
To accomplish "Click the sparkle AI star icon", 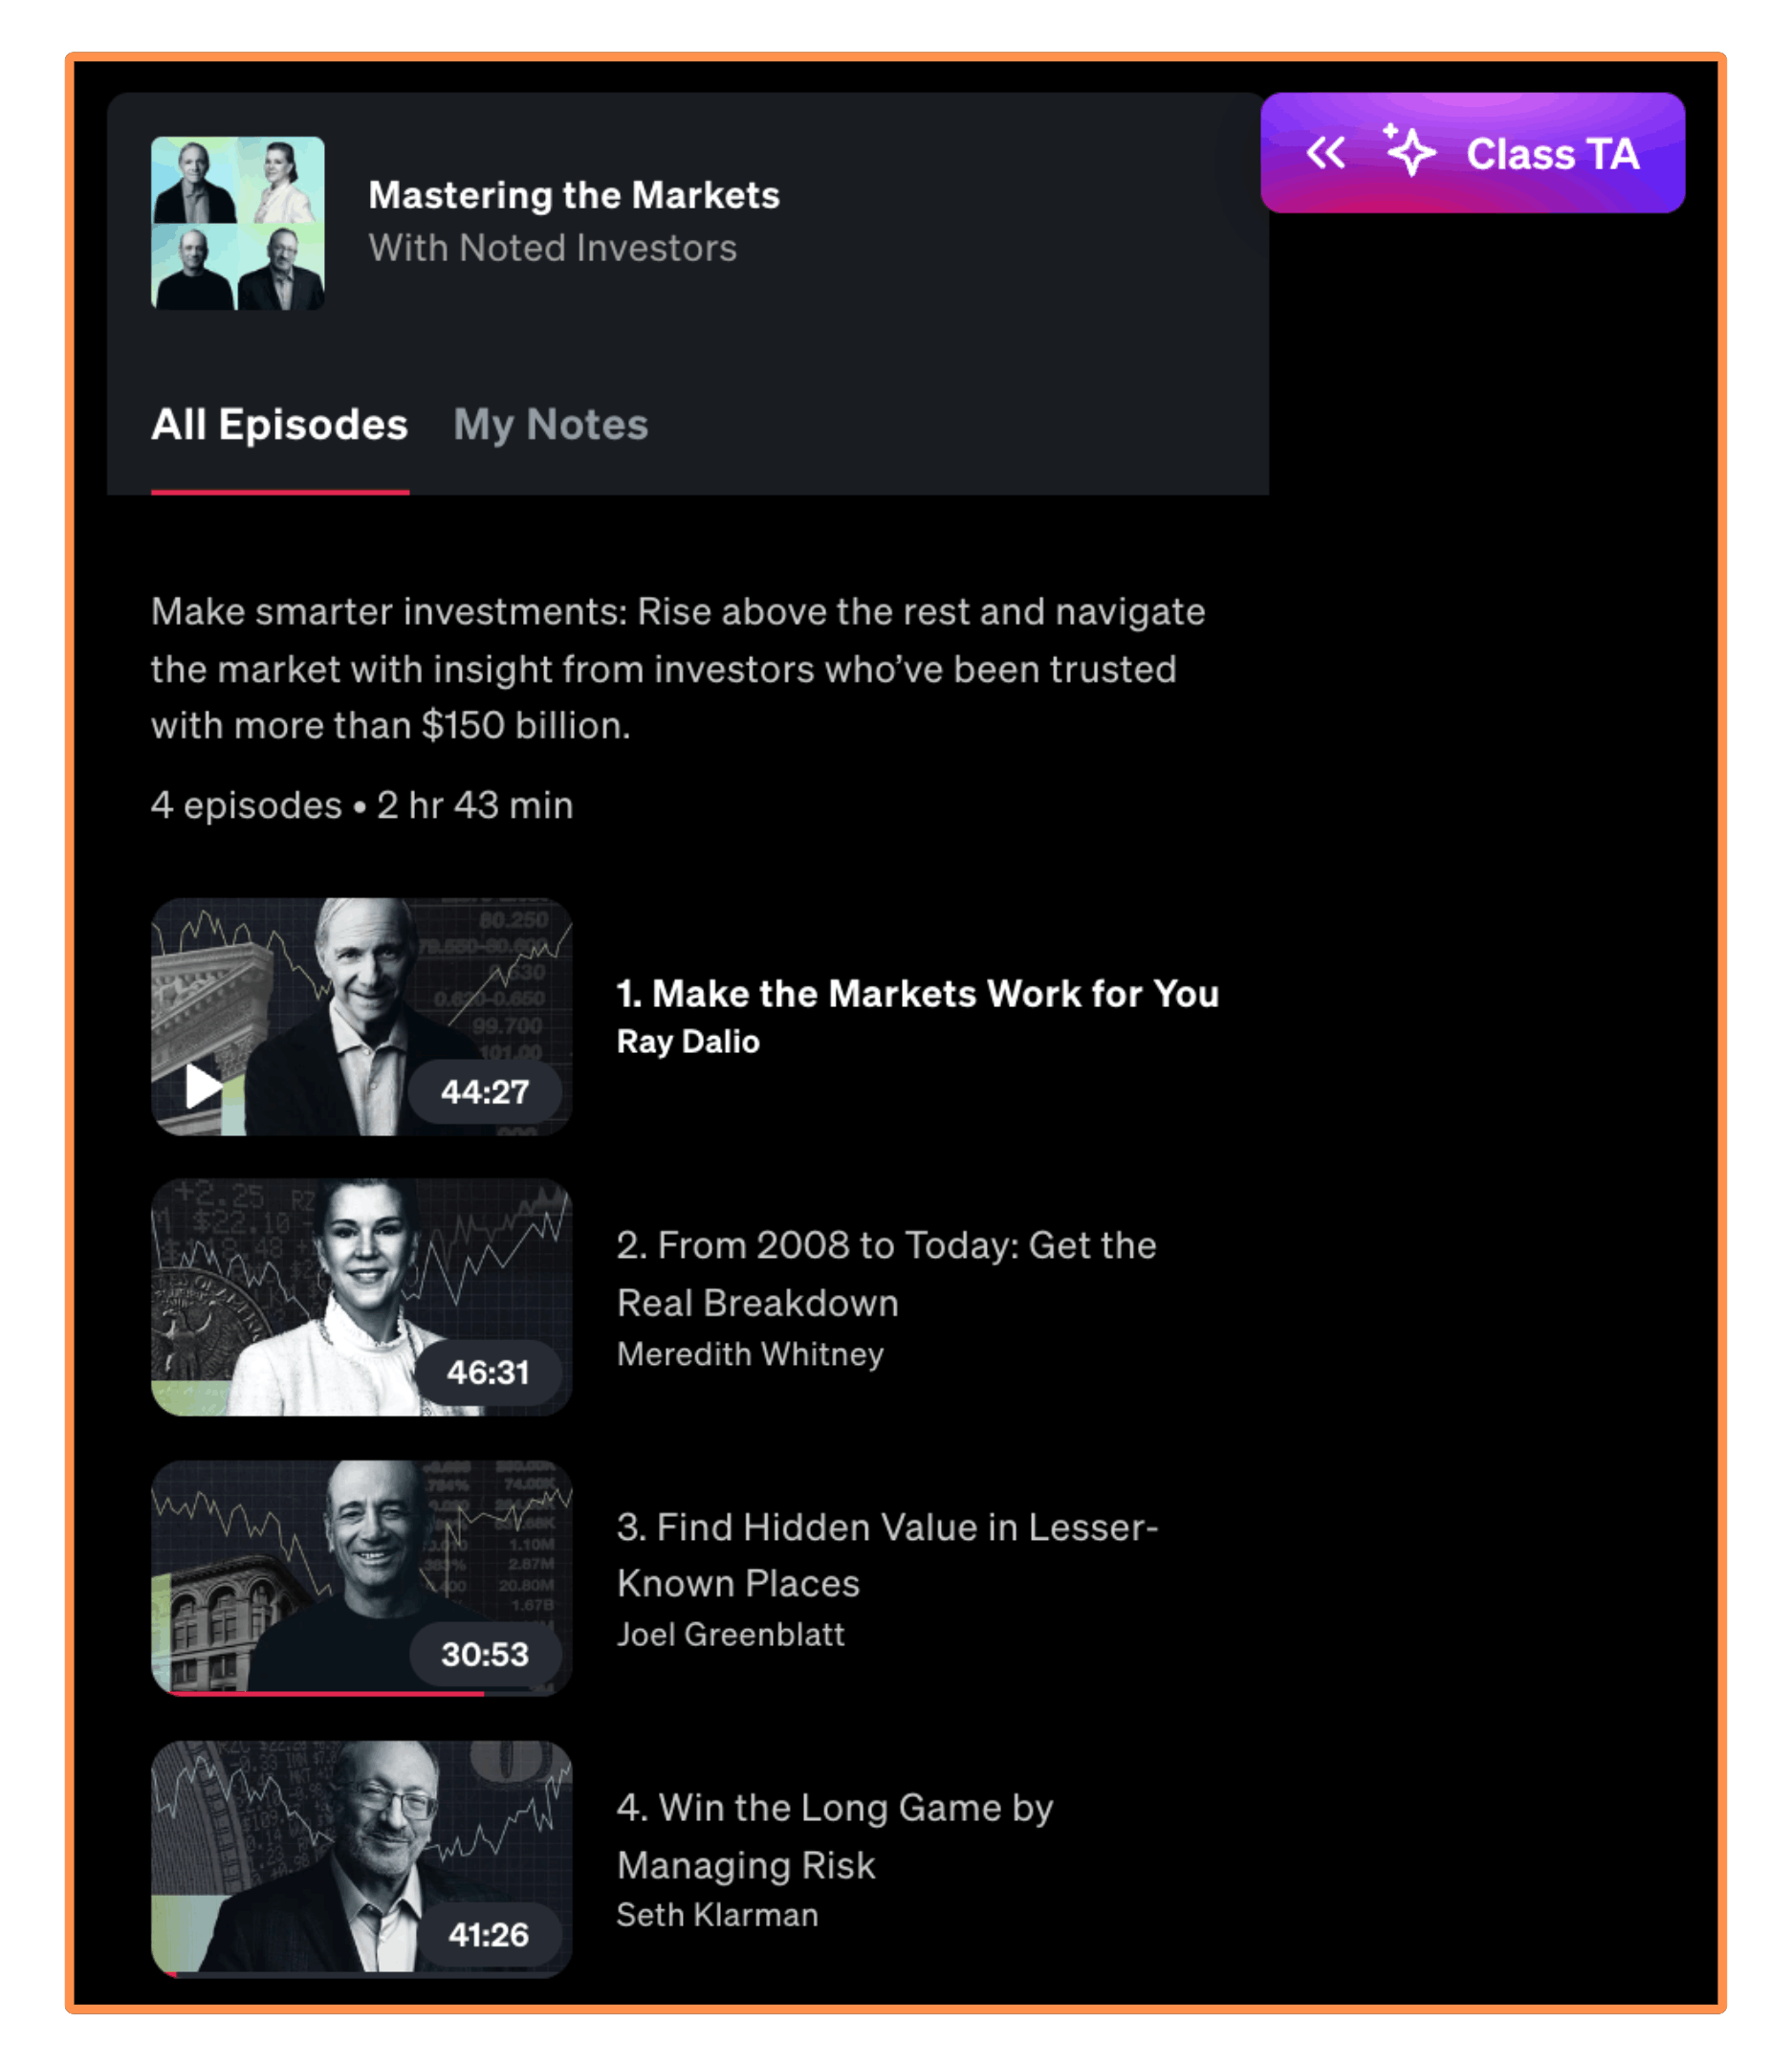I will coord(1409,151).
